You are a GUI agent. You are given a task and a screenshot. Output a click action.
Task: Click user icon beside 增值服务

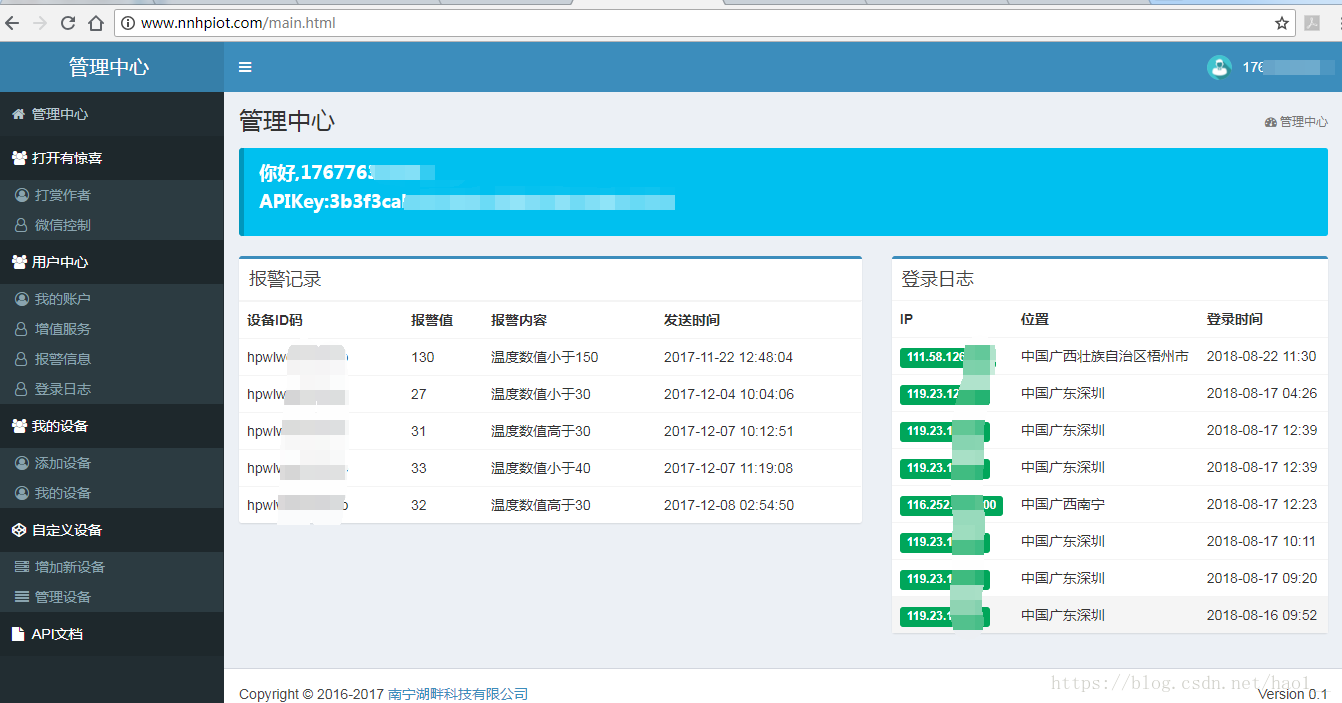point(22,329)
